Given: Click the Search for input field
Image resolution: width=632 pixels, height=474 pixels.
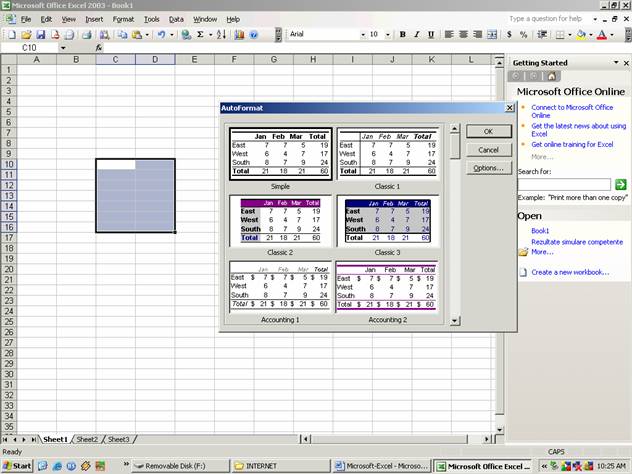Looking at the screenshot, I should [x=564, y=185].
